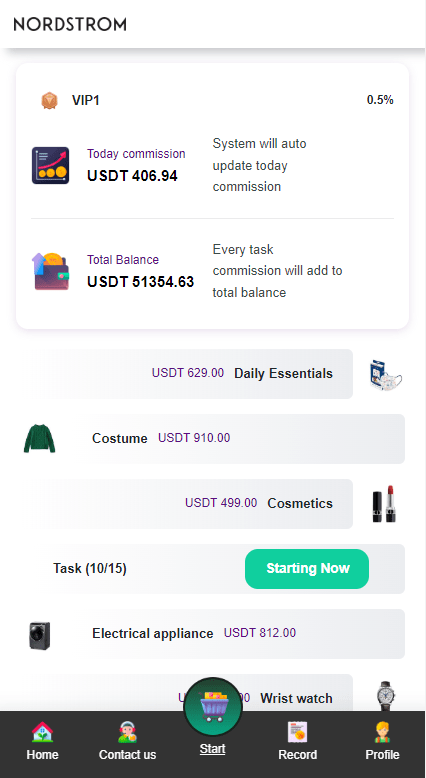
Task: Click the Wrist watch product image
Action: [x=385, y=696]
